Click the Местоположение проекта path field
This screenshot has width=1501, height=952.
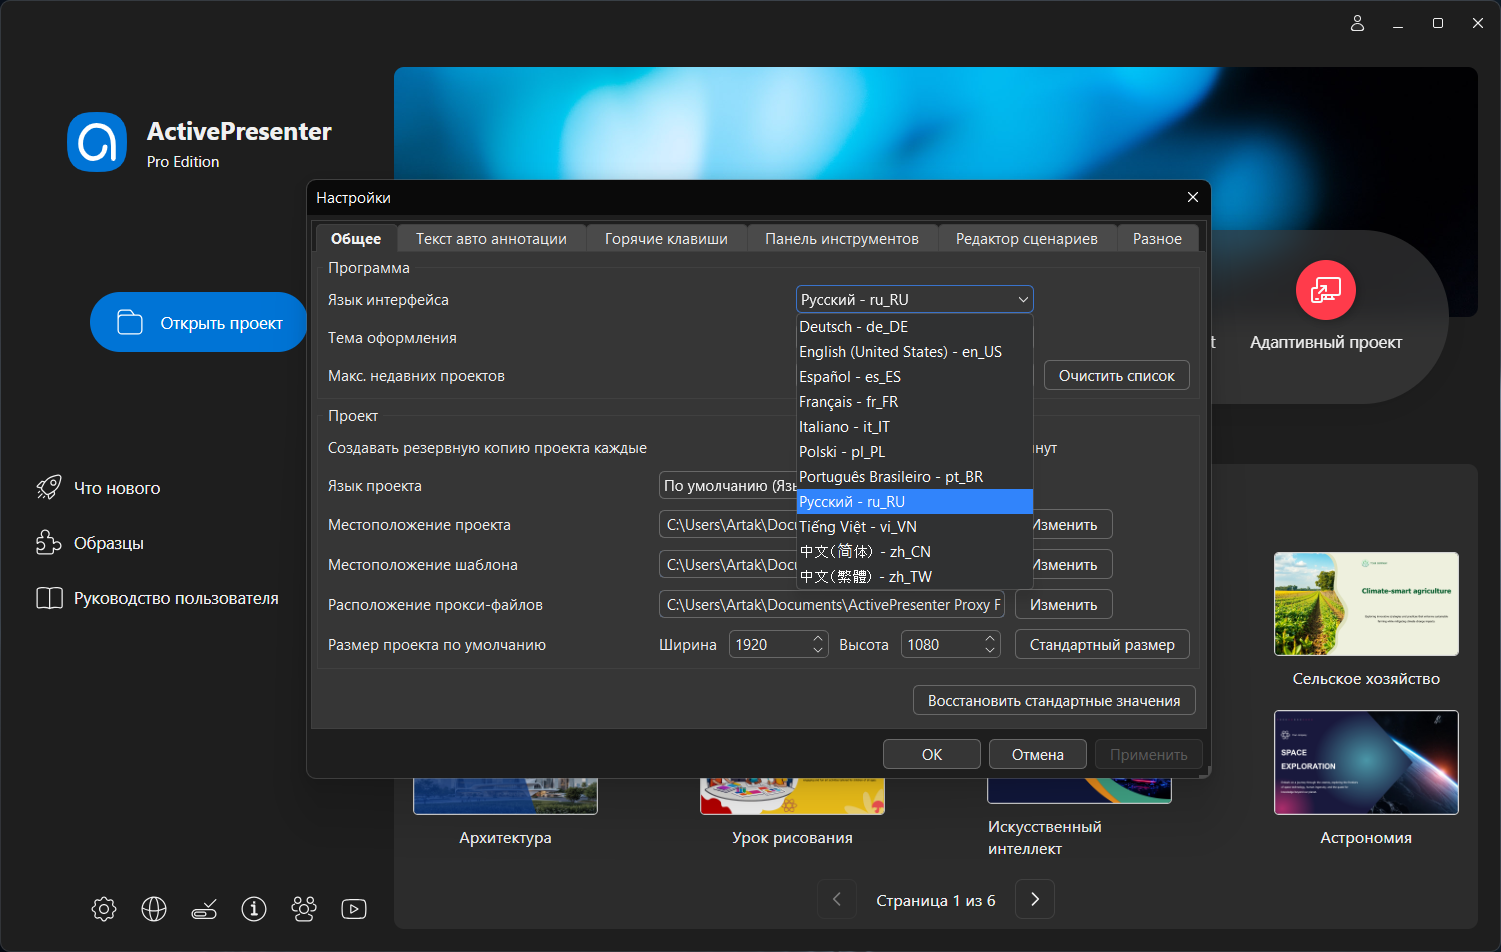[728, 525]
